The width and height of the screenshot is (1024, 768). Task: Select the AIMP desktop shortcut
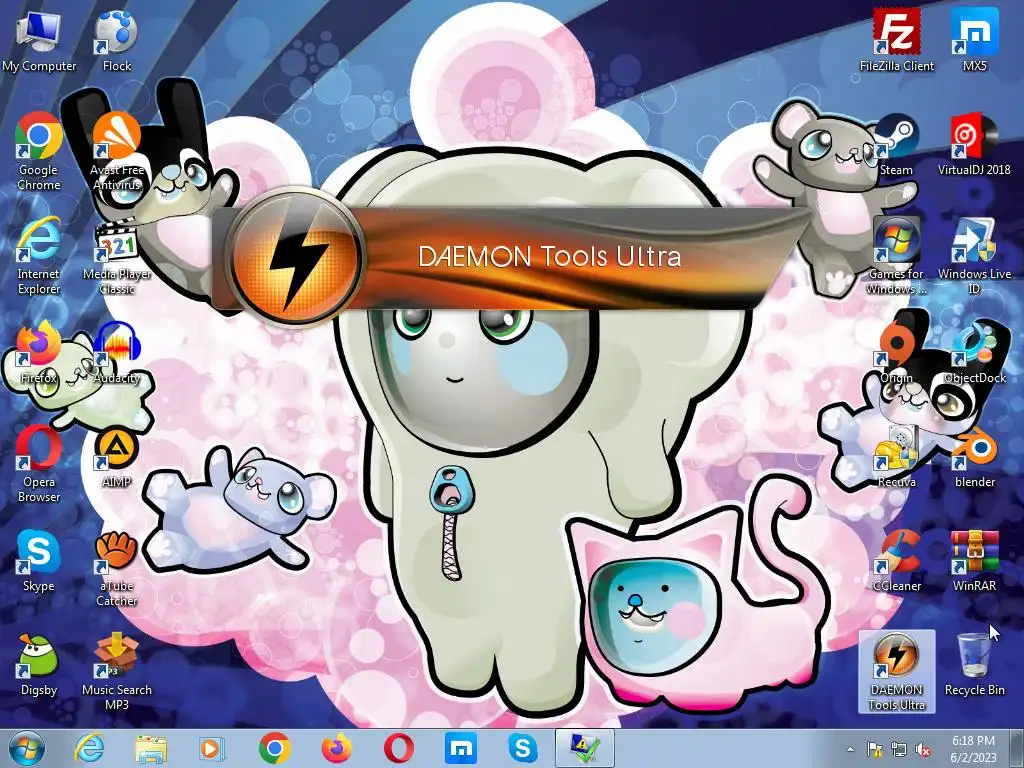(116, 457)
